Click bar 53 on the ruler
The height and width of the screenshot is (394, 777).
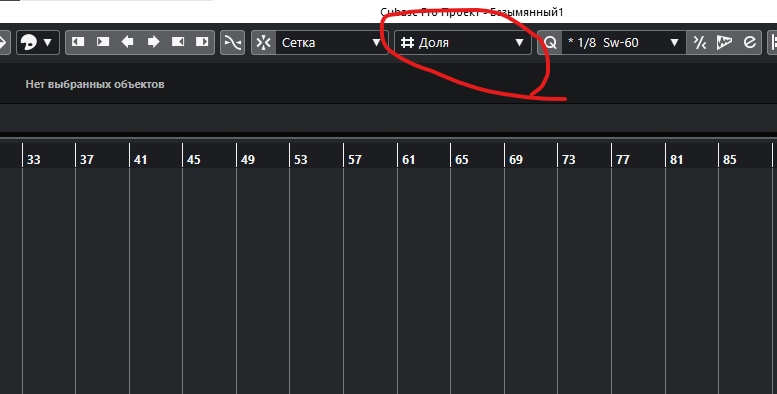pos(301,160)
